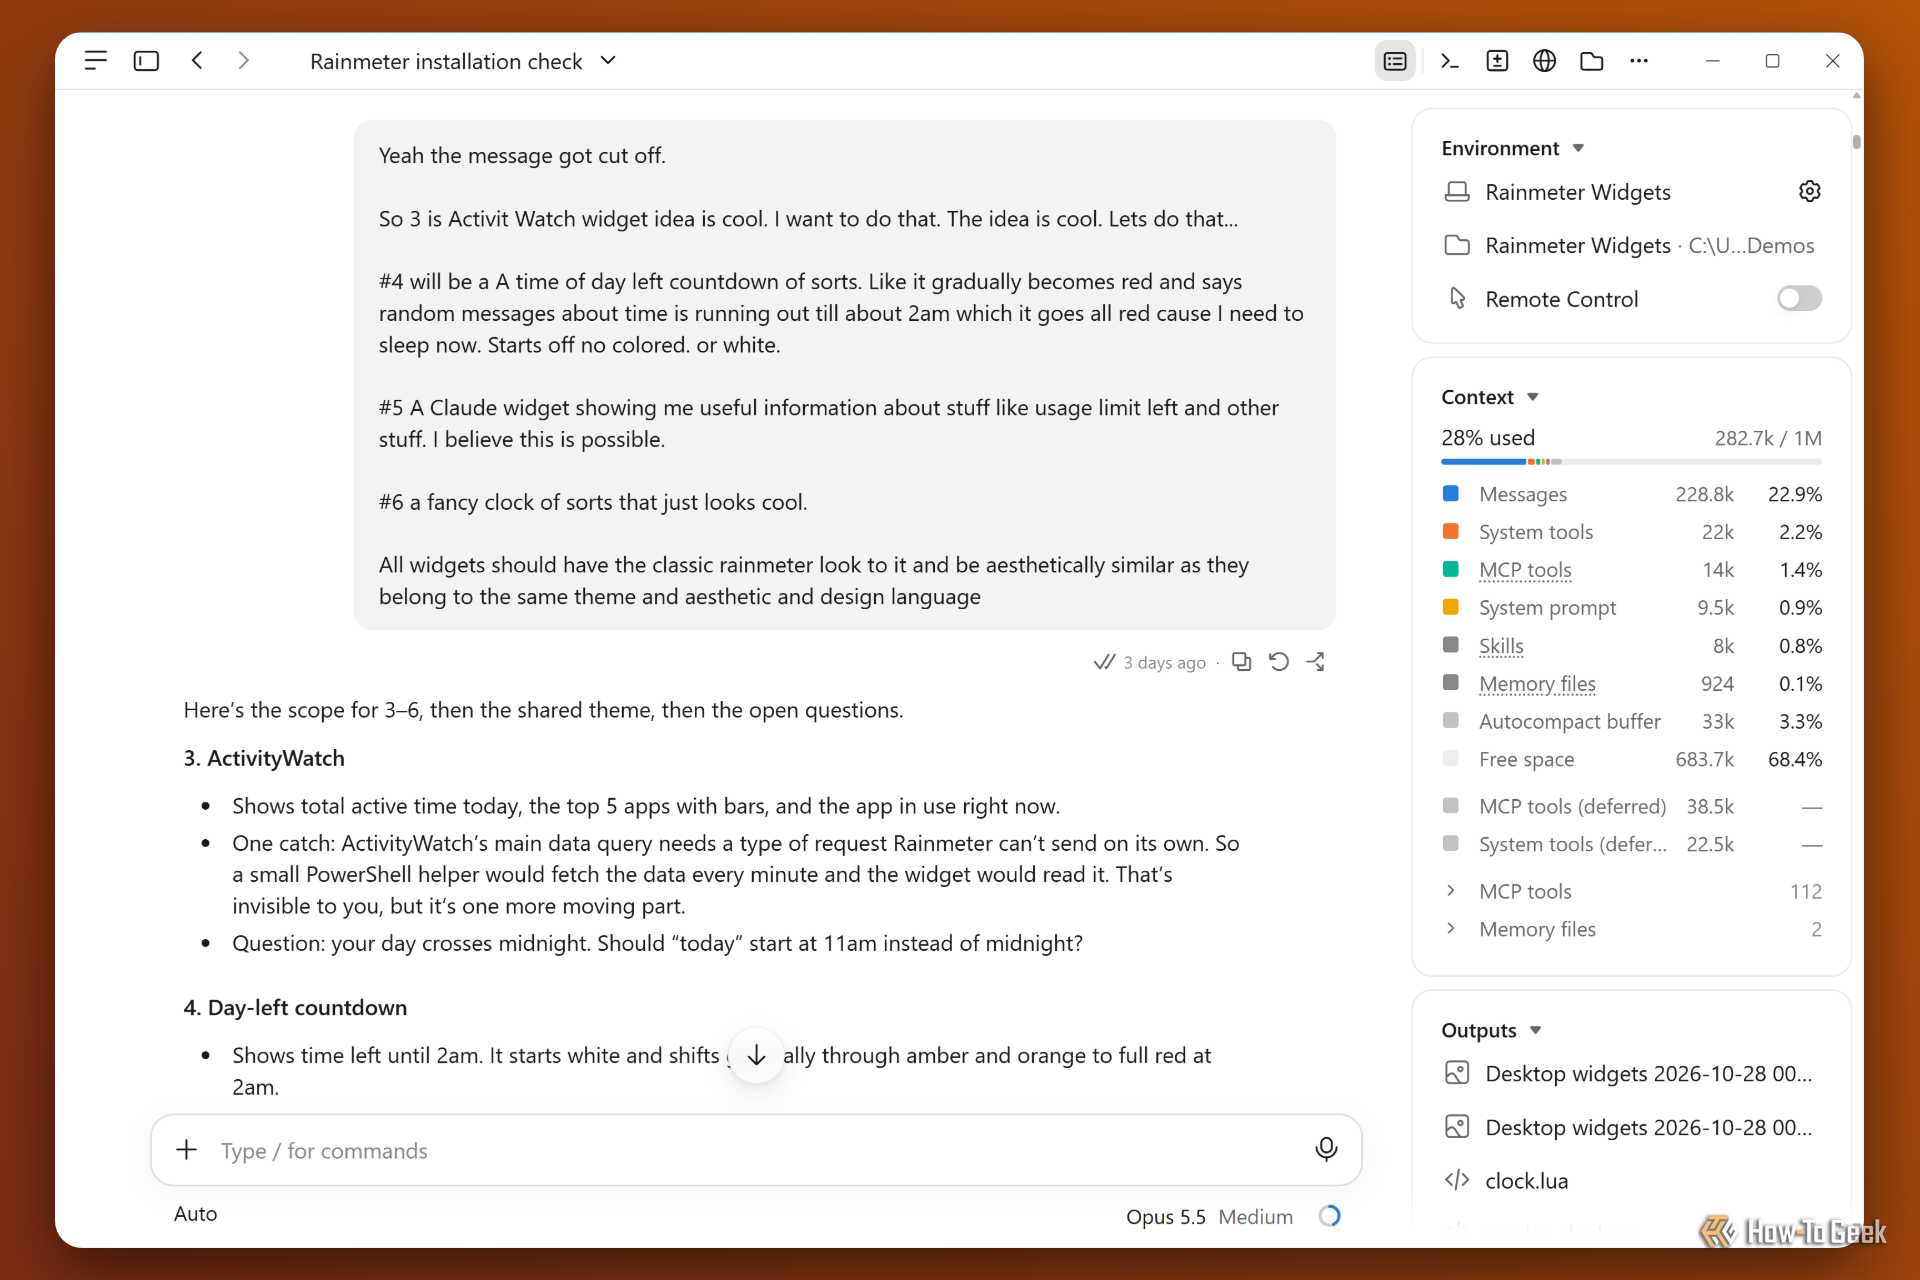Go back with the left arrow
The width and height of the screenshot is (1920, 1280).
pyautogui.click(x=197, y=61)
